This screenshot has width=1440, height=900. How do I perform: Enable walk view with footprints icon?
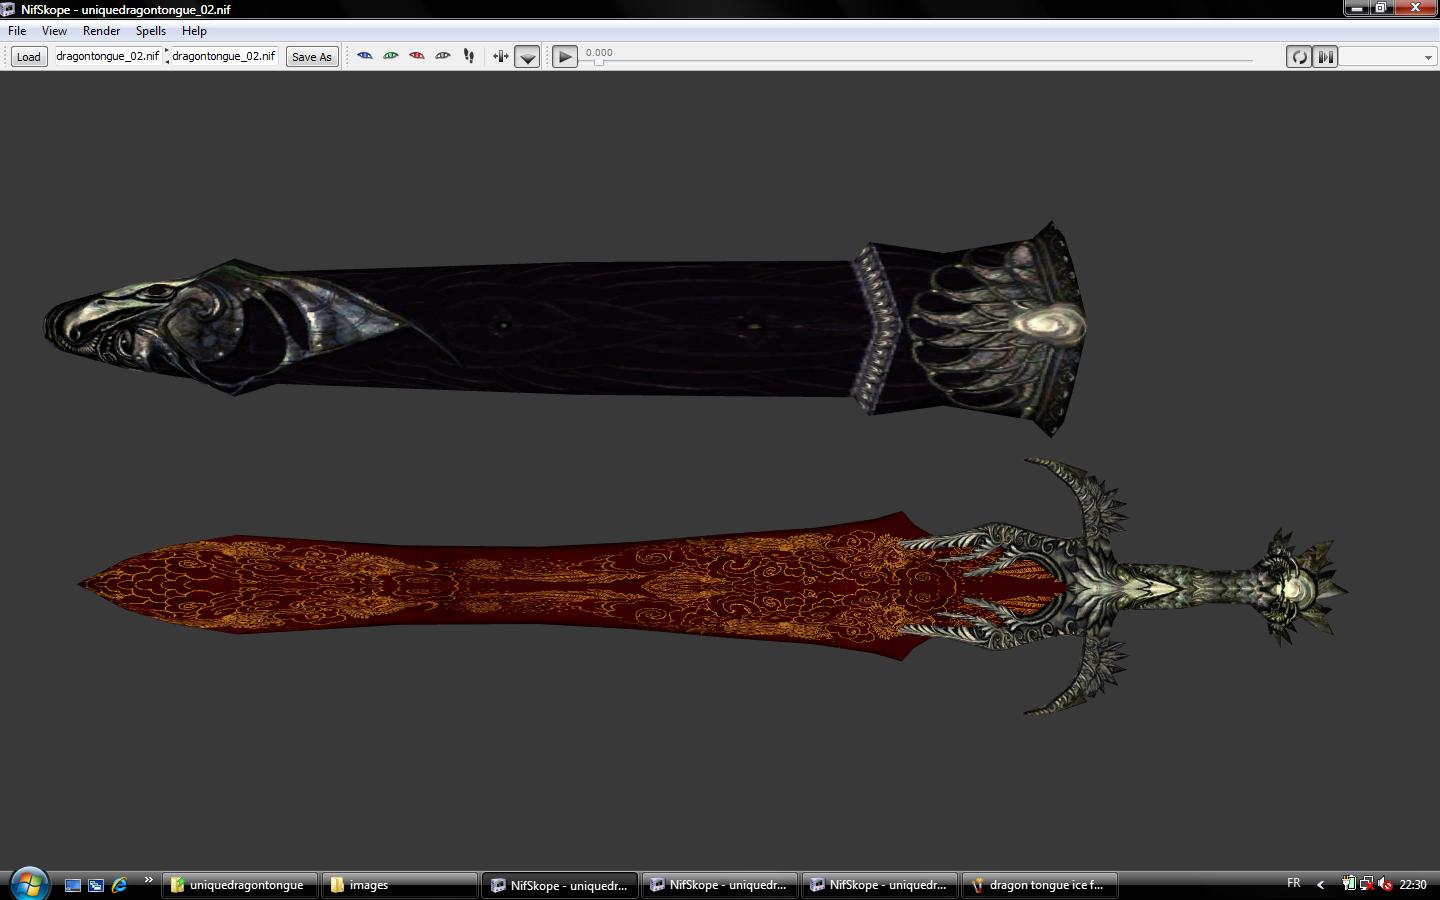tap(469, 56)
